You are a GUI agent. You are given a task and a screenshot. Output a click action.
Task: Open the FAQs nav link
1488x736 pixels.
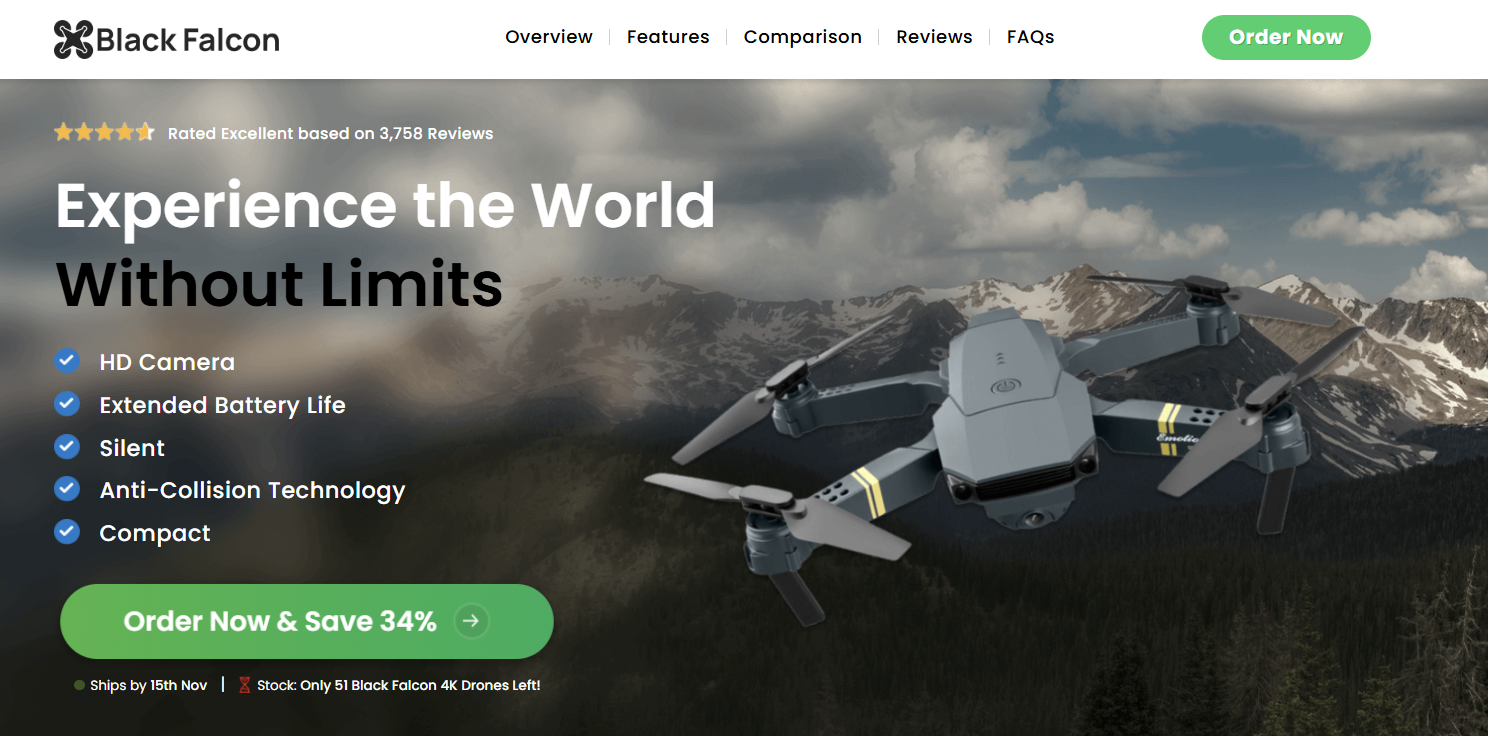point(1031,37)
